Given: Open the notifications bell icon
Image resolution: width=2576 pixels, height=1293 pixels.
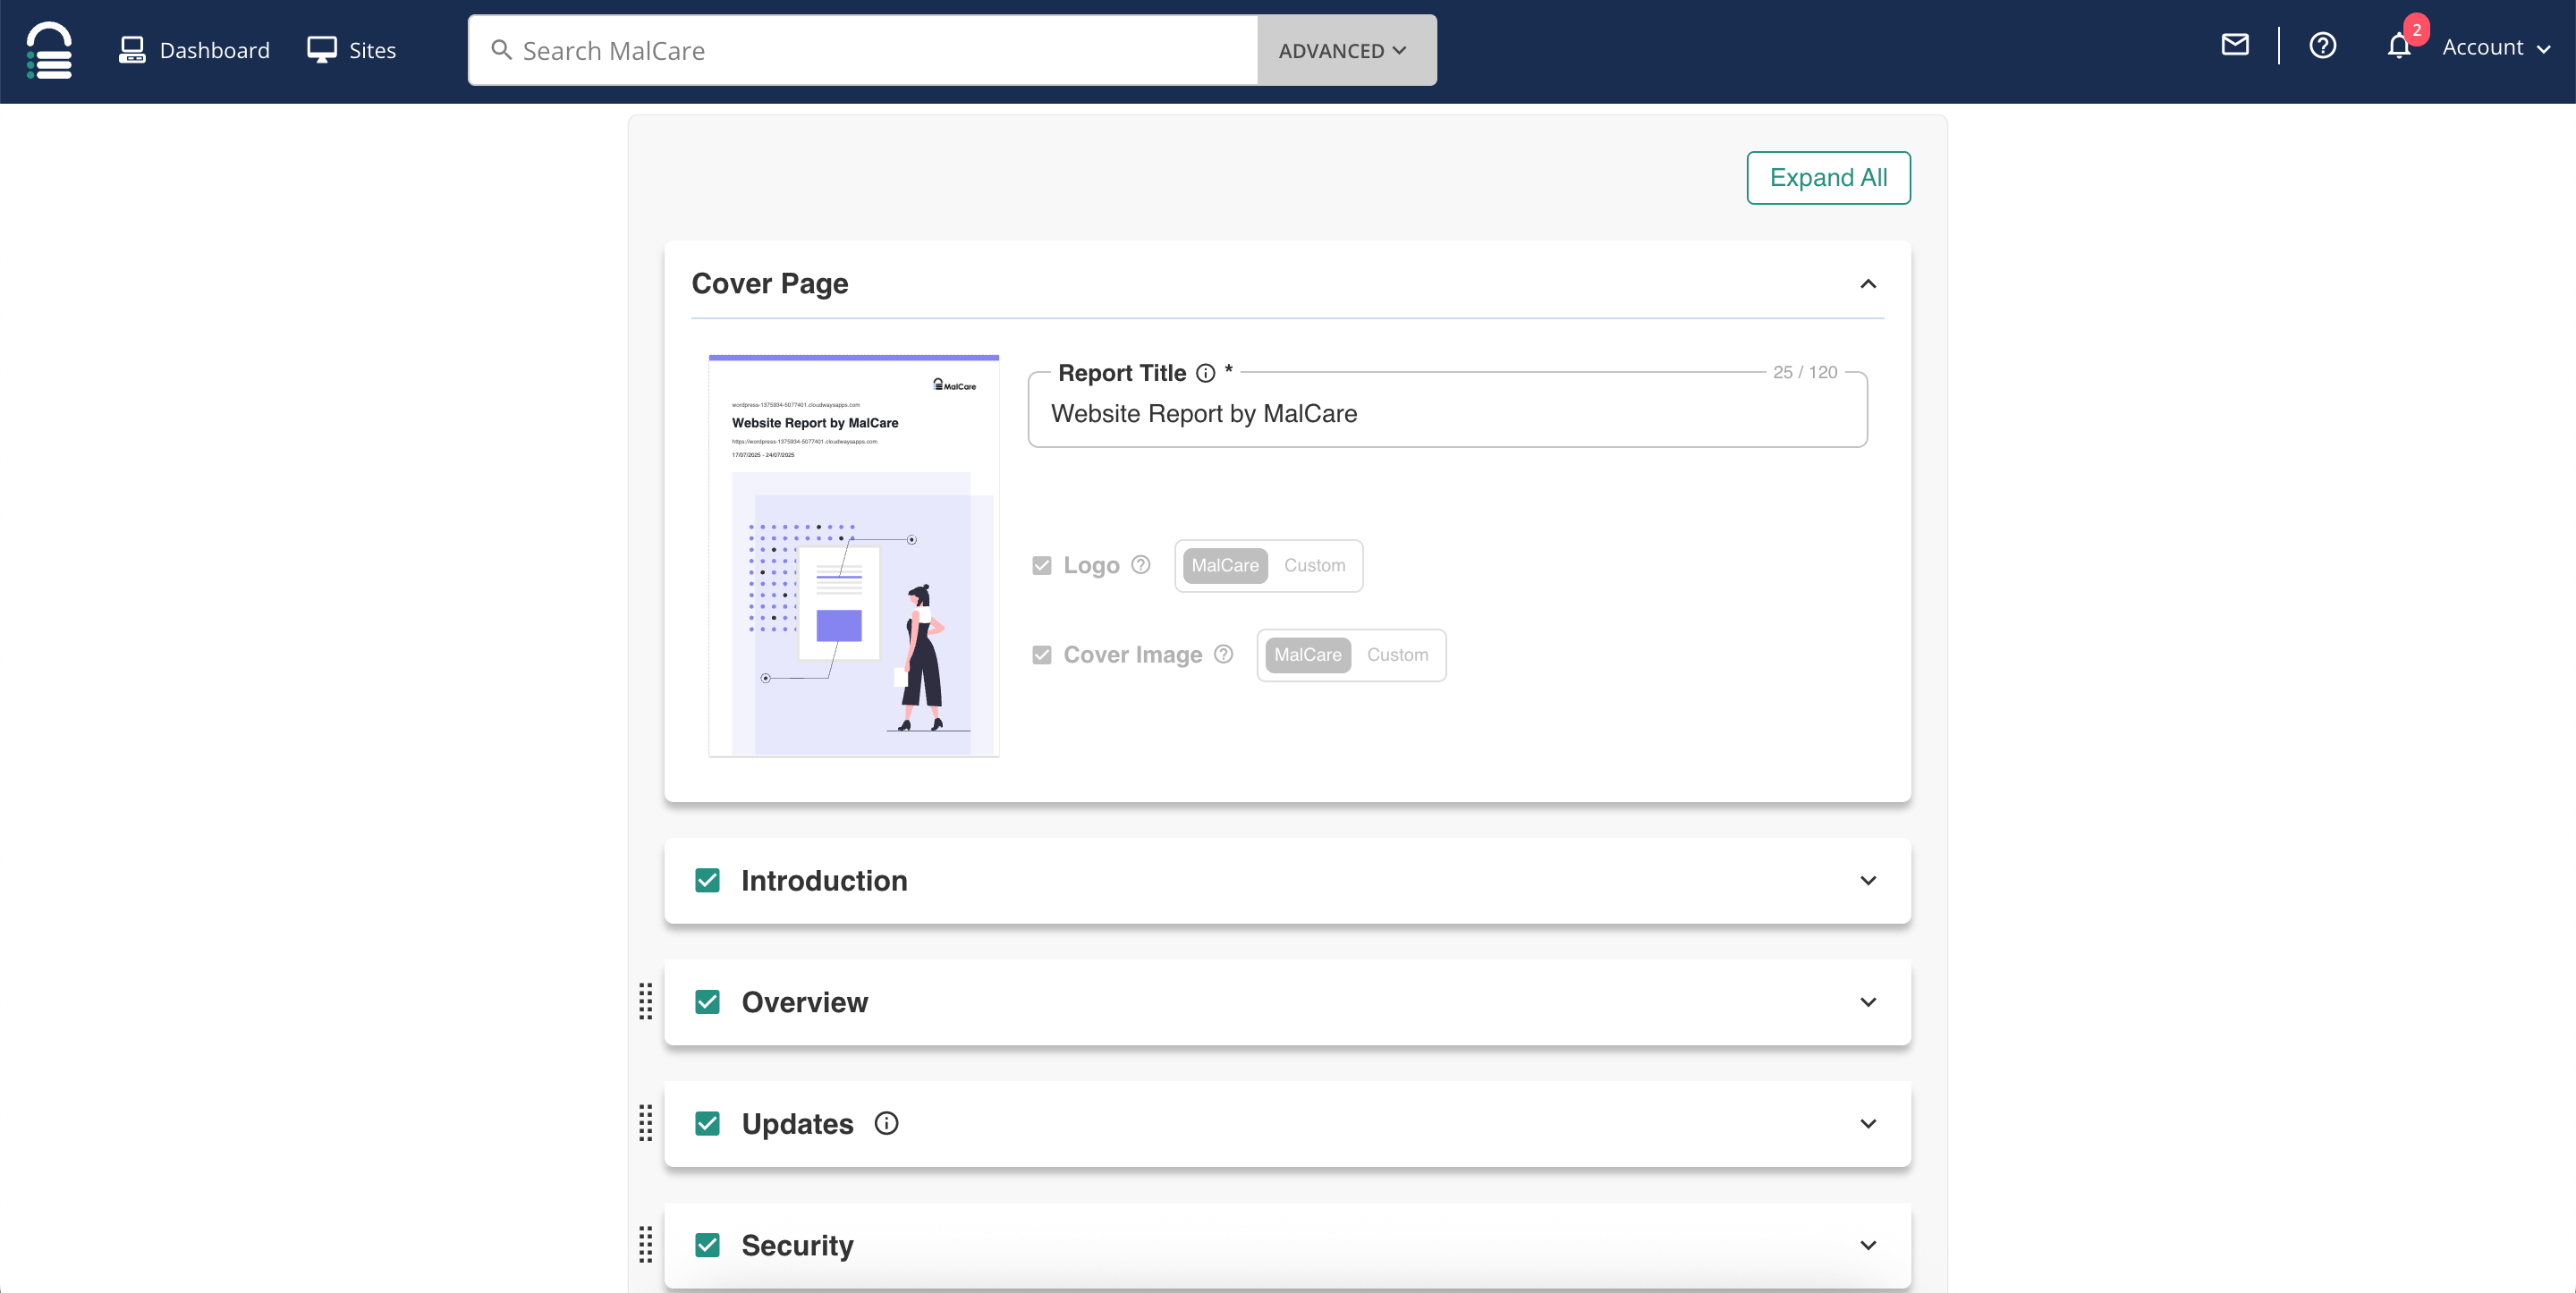Looking at the screenshot, I should [x=2398, y=46].
